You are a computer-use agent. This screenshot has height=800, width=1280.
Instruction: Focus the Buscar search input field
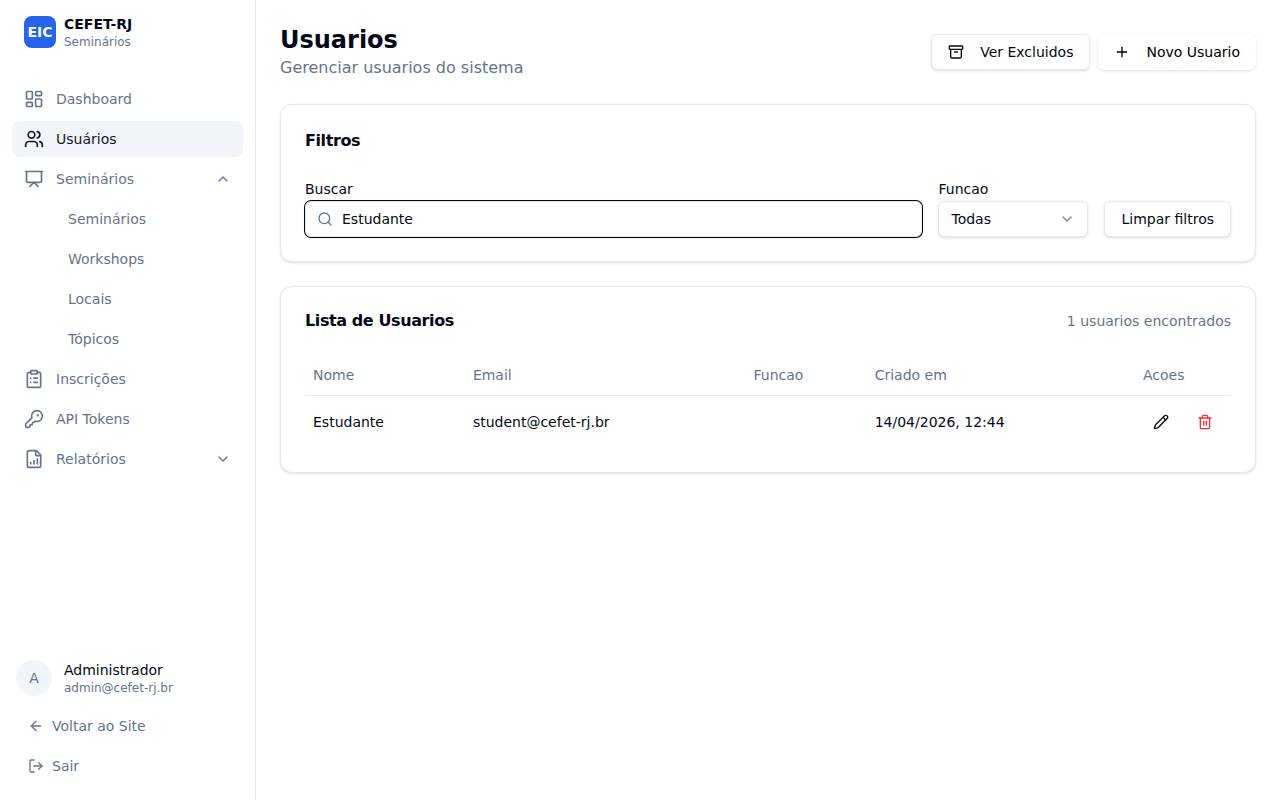click(613, 219)
